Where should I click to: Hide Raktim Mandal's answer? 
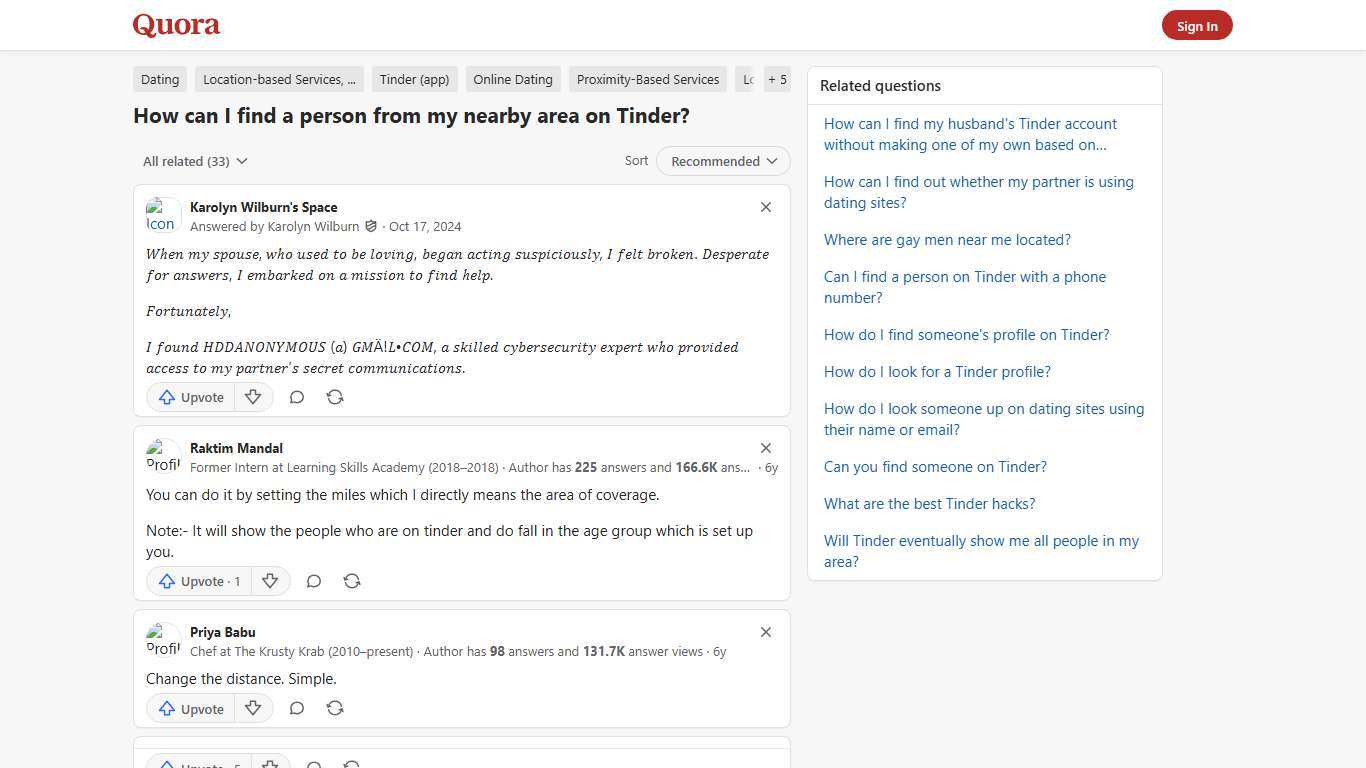[766, 448]
